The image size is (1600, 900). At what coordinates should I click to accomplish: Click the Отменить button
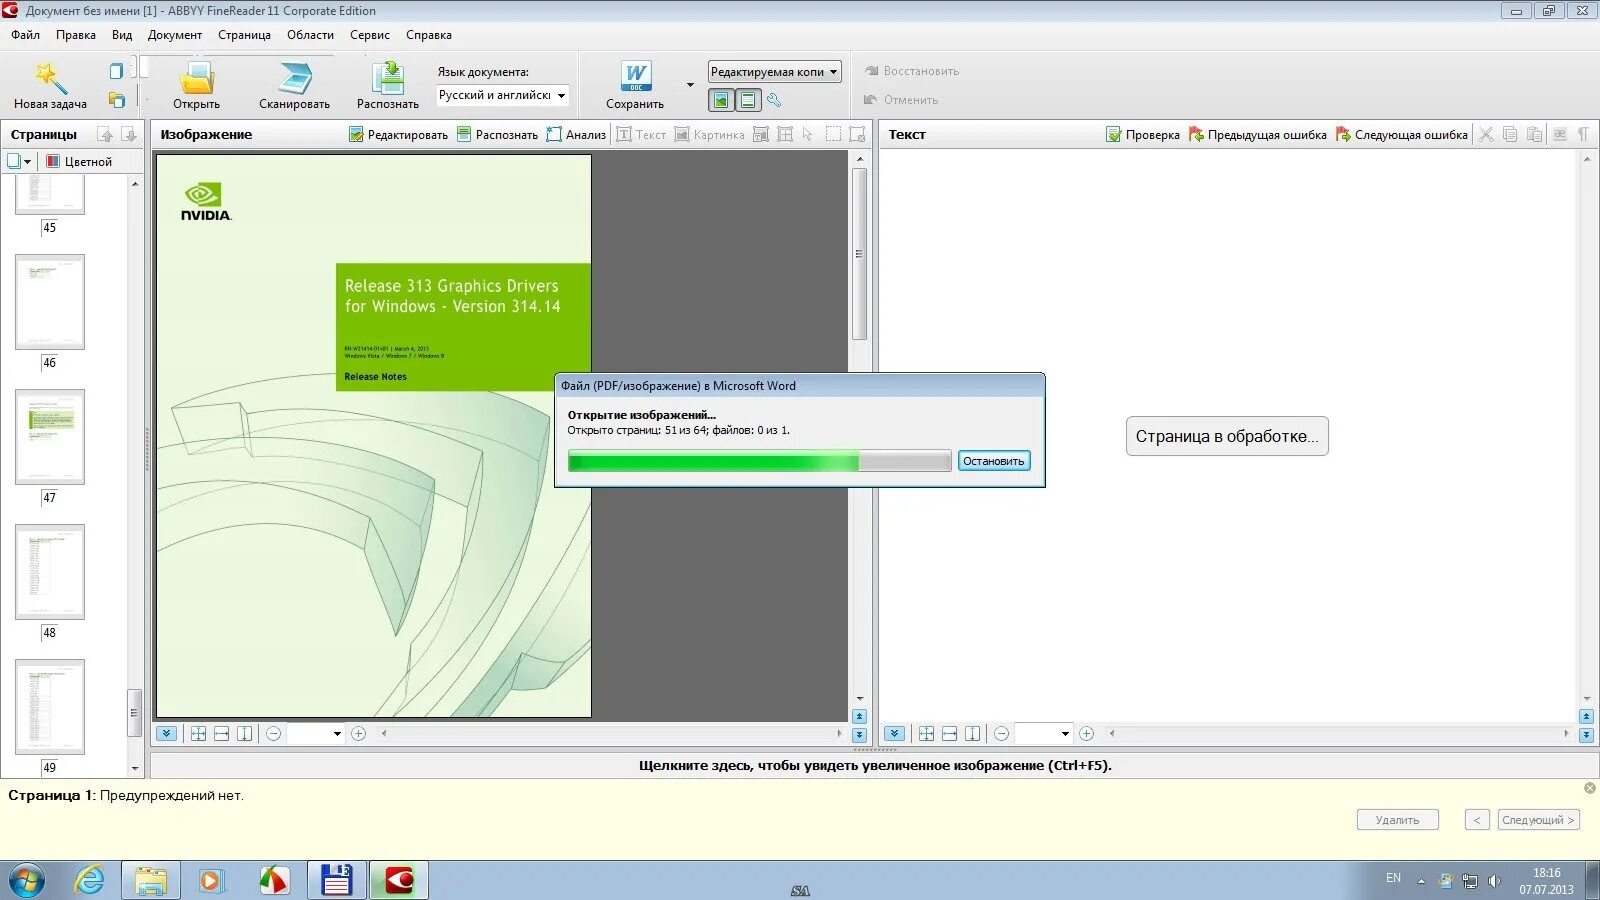pyautogui.click(x=901, y=100)
